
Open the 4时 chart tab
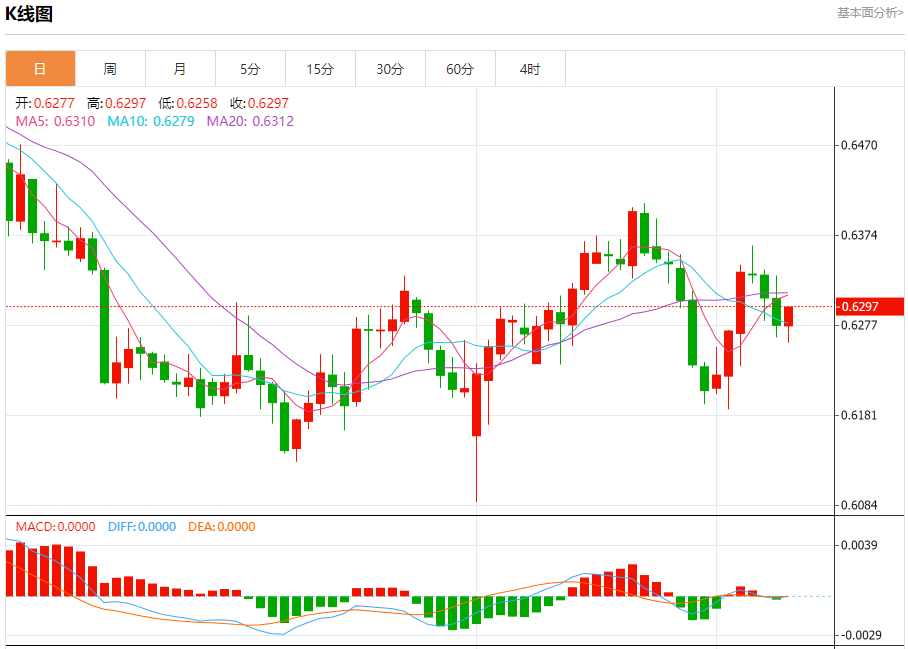(x=530, y=69)
